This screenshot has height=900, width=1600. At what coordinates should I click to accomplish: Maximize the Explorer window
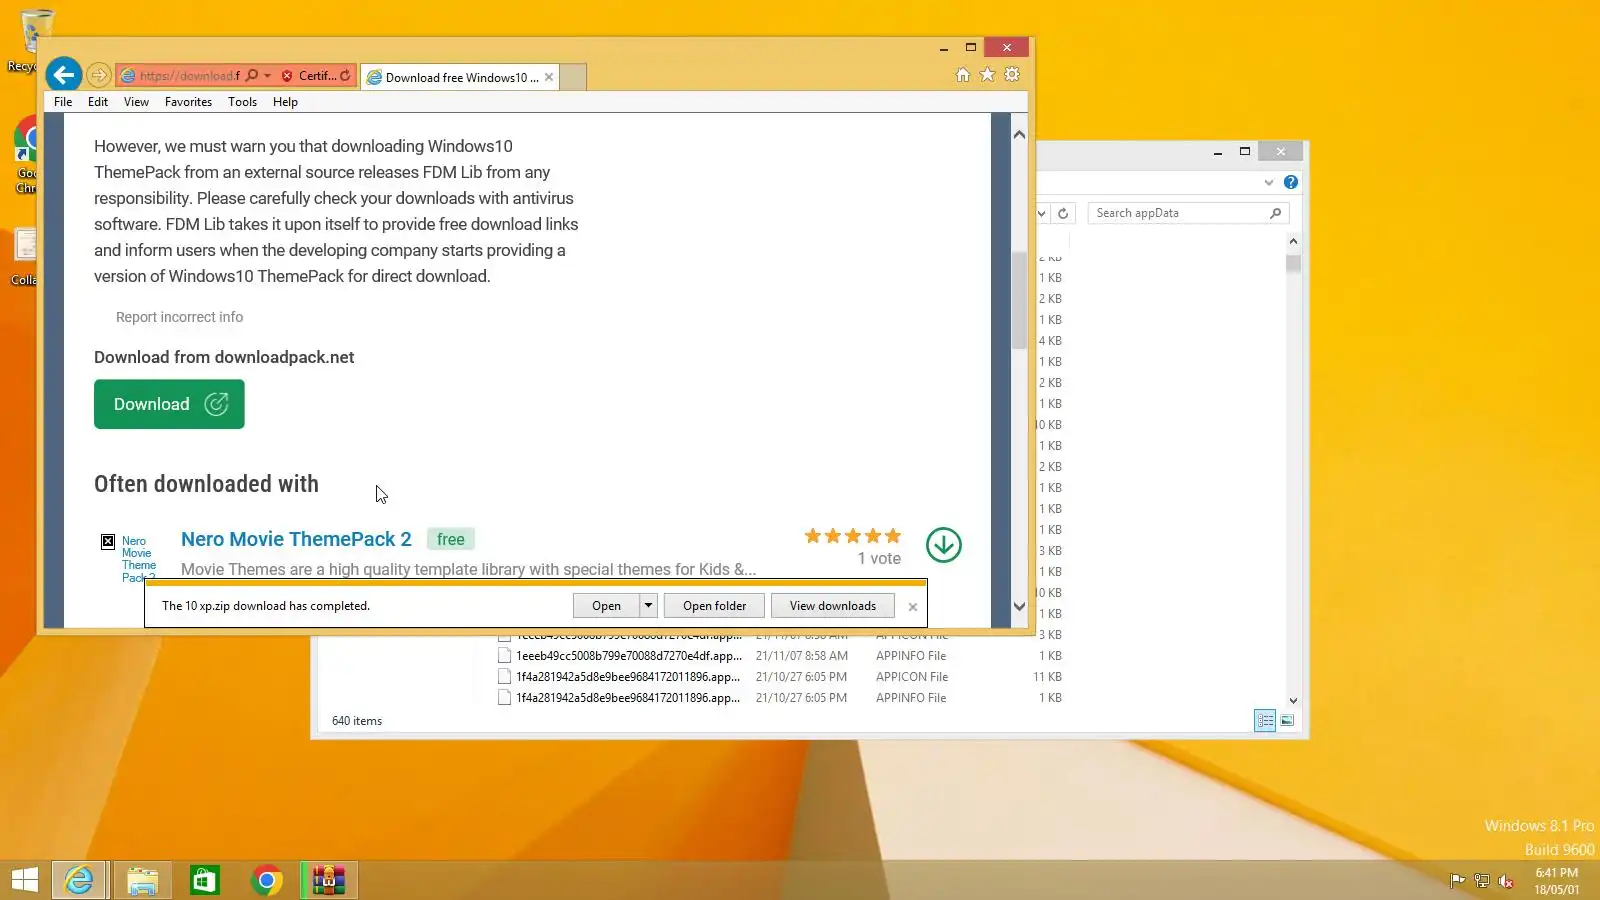point(1245,152)
